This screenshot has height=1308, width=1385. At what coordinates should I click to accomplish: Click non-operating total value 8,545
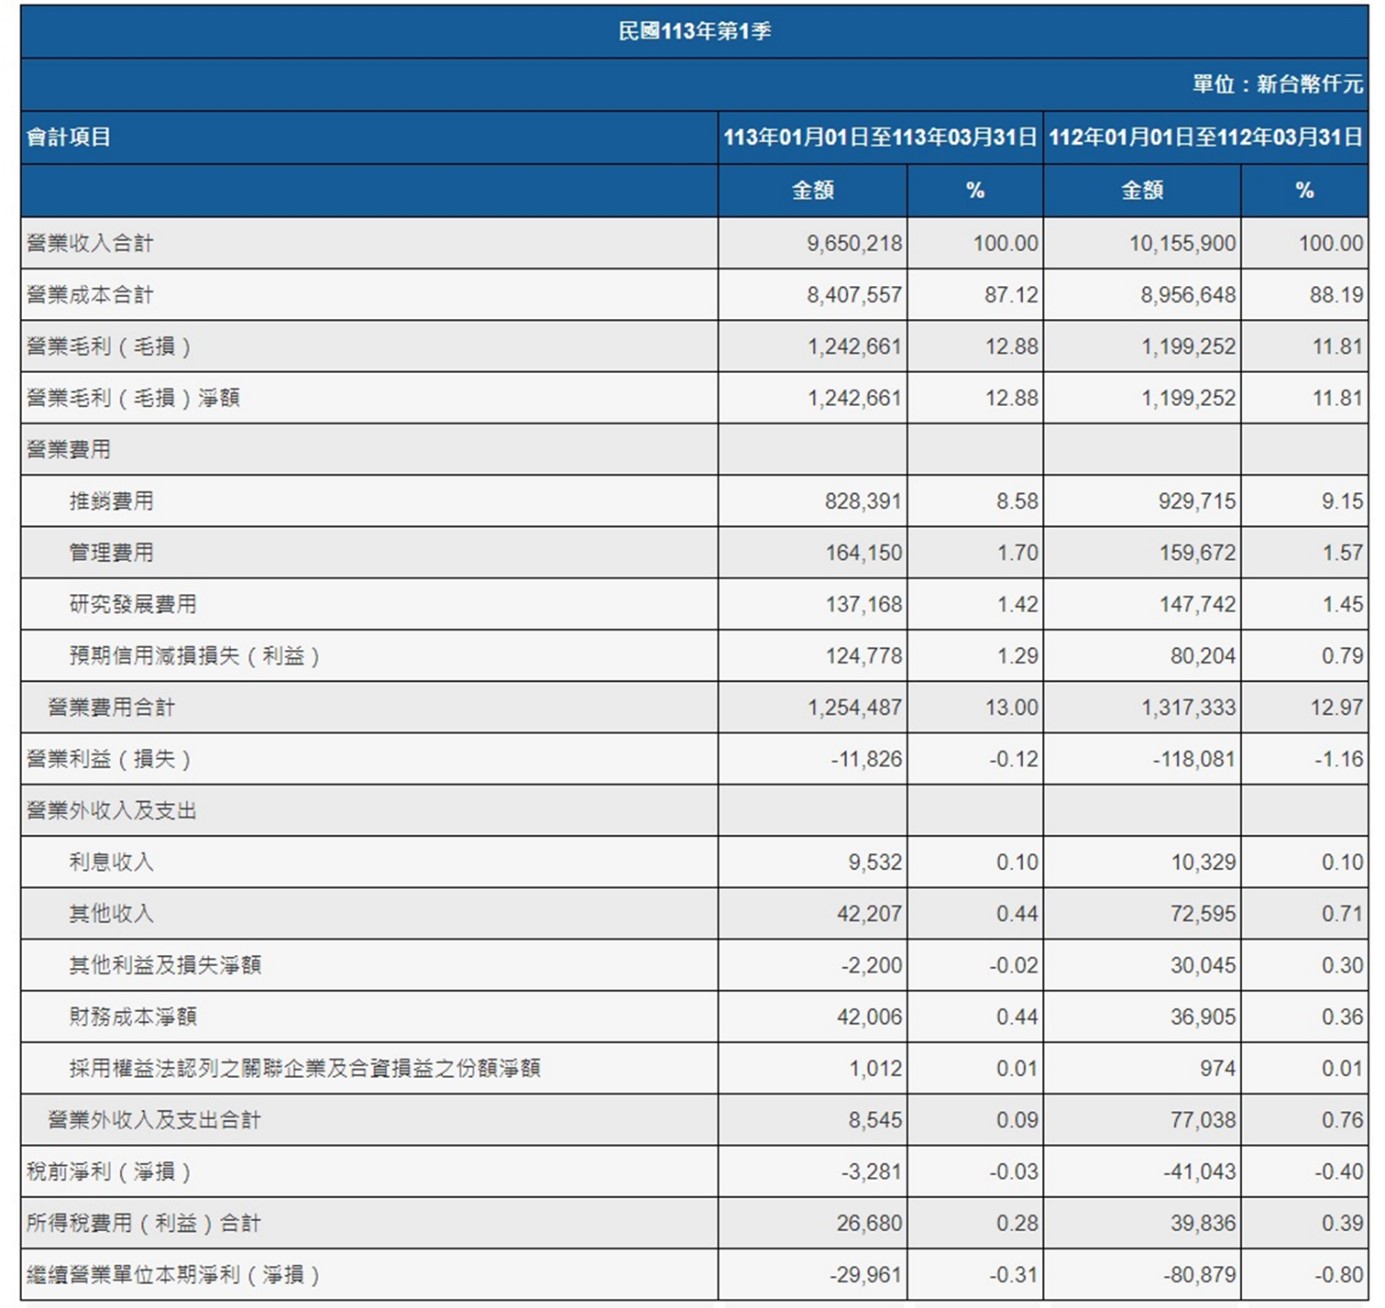coord(875,1120)
